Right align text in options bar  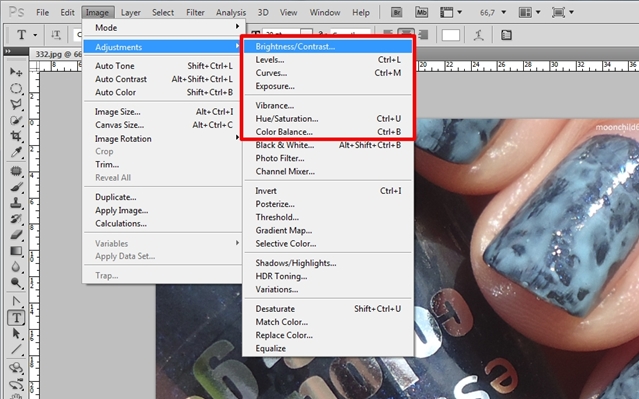tap(423, 35)
